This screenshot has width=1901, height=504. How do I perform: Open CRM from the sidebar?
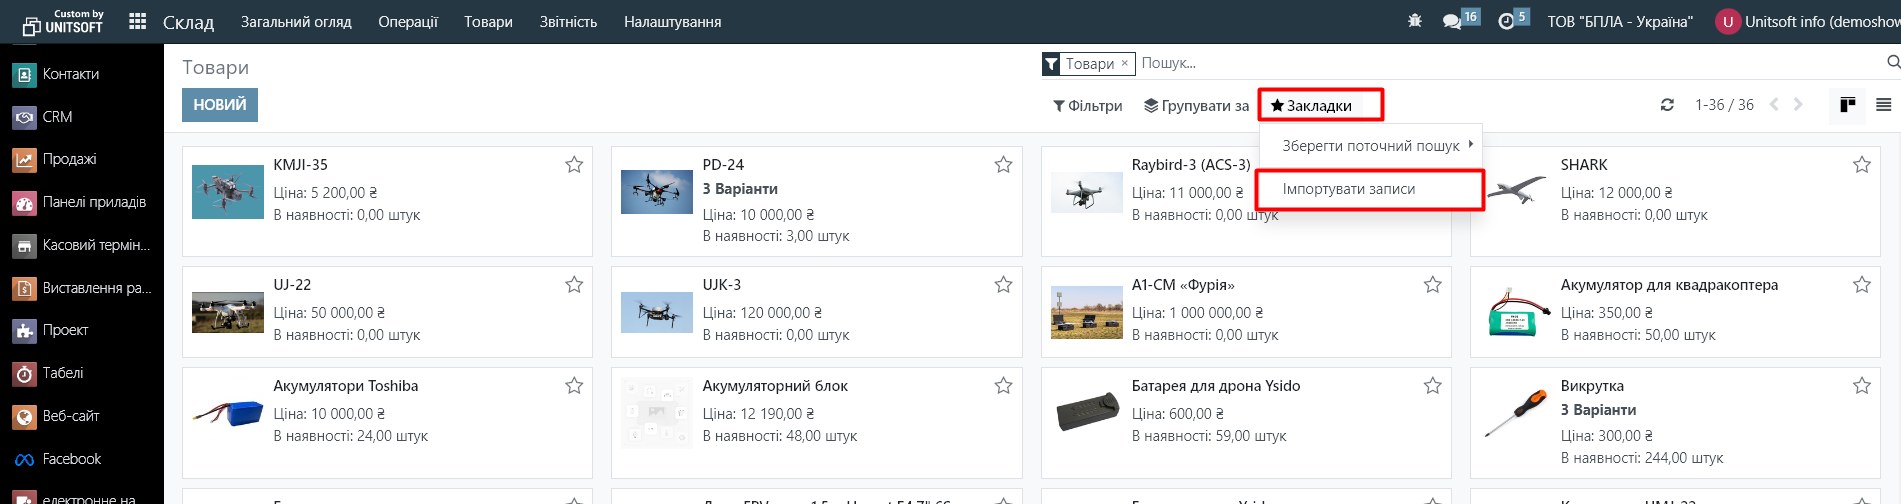pyautogui.click(x=57, y=117)
